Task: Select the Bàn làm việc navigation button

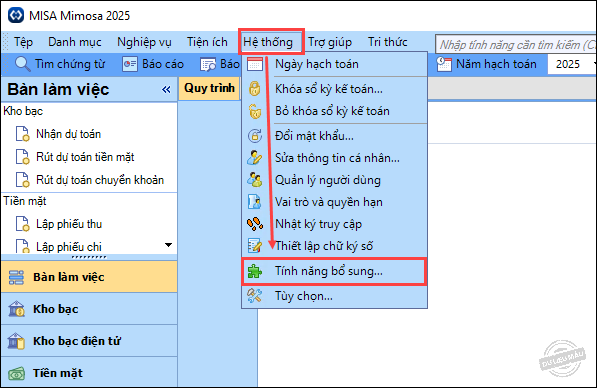Action: (x=89, y=277)
